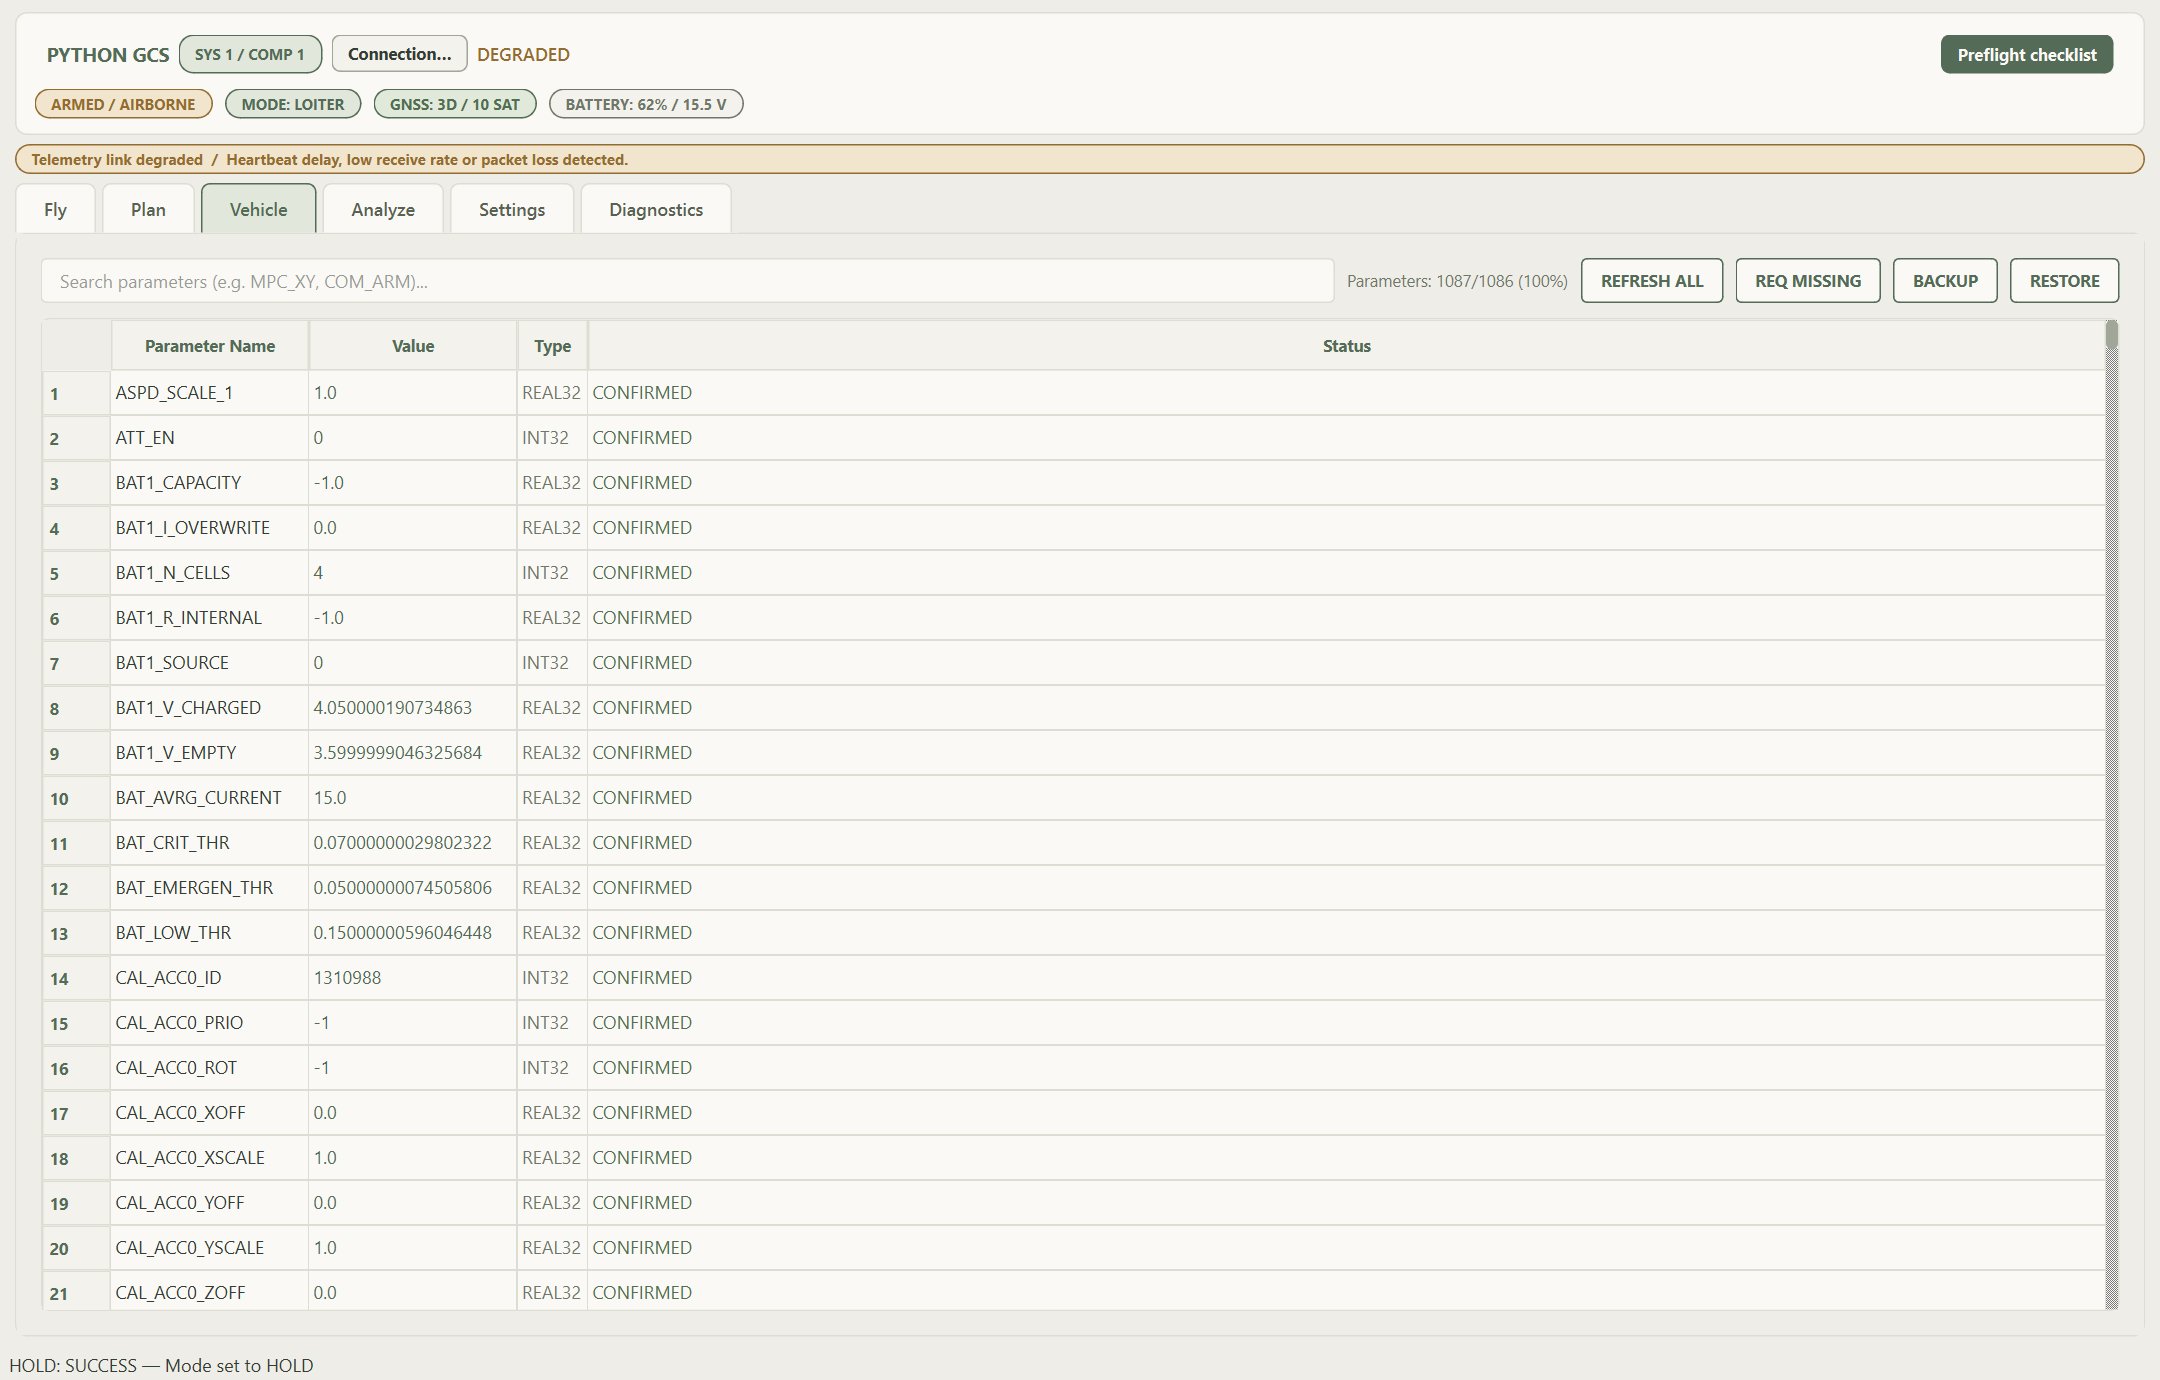Open the Connection... button
This screenshot has width=2160, height=1380.
(x=399, y=54)
